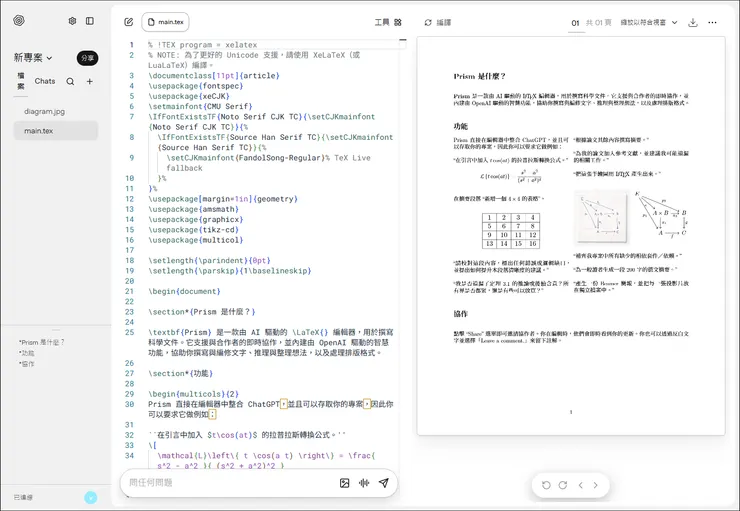Viewport: 740px width, 511px height.
Task: Open the more options ellipsis menu
Action: pyautogui.click(x=713, y=22)
